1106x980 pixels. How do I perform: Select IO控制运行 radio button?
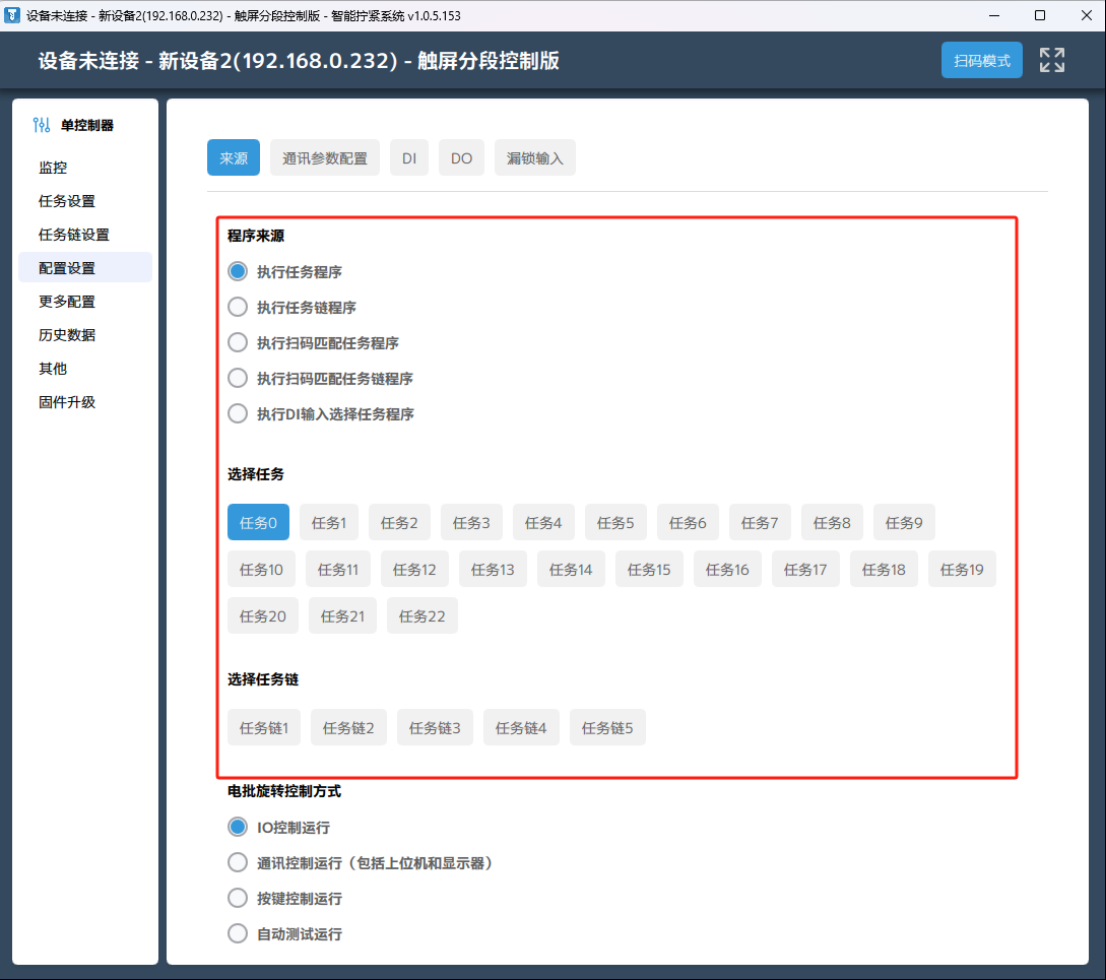[238, 827]
